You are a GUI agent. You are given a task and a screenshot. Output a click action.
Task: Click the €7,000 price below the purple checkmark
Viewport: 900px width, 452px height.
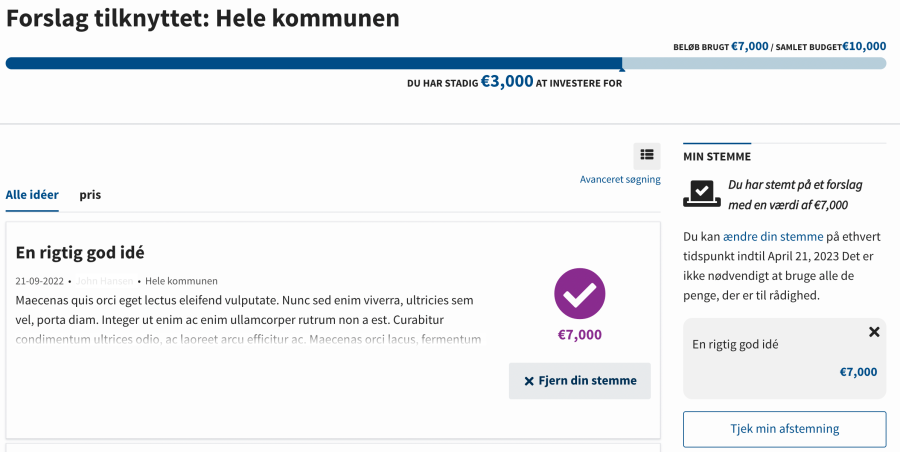tap(580, 335)
